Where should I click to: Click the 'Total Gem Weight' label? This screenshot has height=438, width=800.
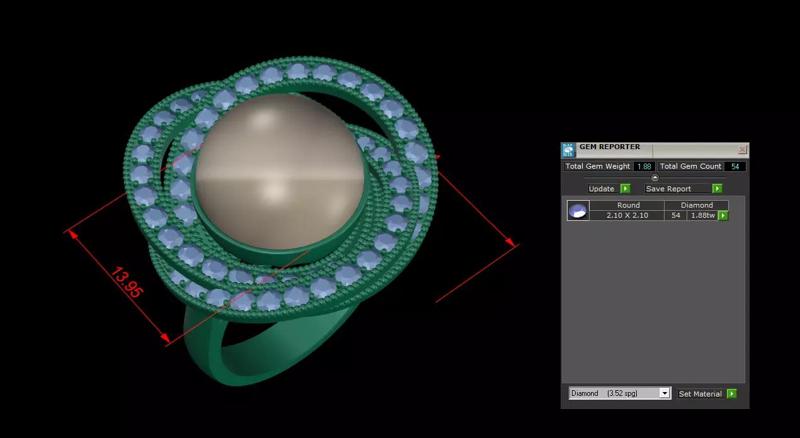coord(597,166)
